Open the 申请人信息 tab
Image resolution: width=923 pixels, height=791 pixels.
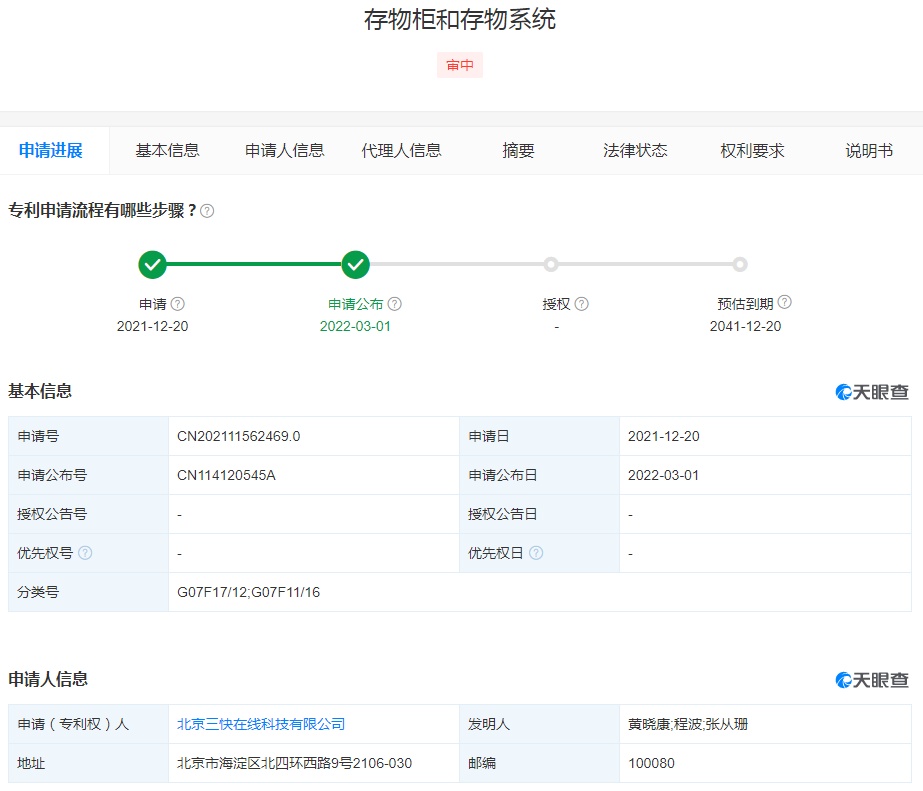click(284, 151)
